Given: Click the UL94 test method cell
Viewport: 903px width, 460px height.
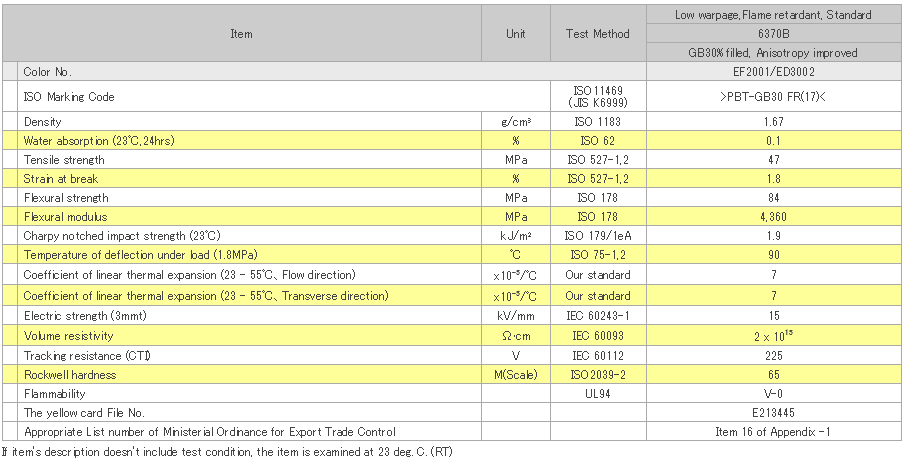Looking at the screenshot, I should coord(598,394).
